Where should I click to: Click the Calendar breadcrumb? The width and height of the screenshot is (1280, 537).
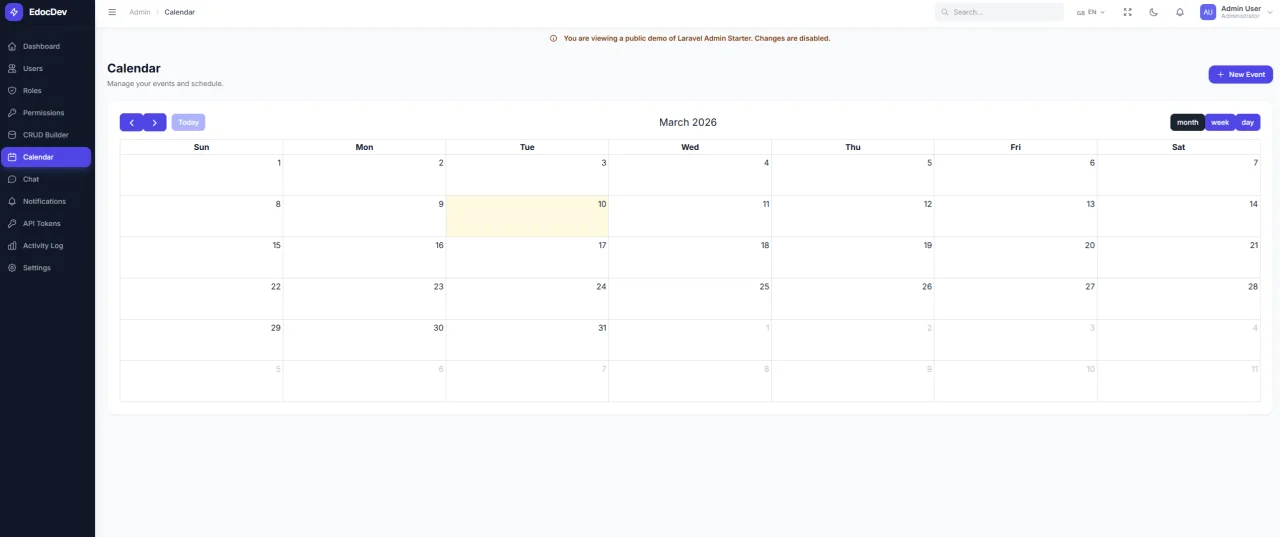180,12
